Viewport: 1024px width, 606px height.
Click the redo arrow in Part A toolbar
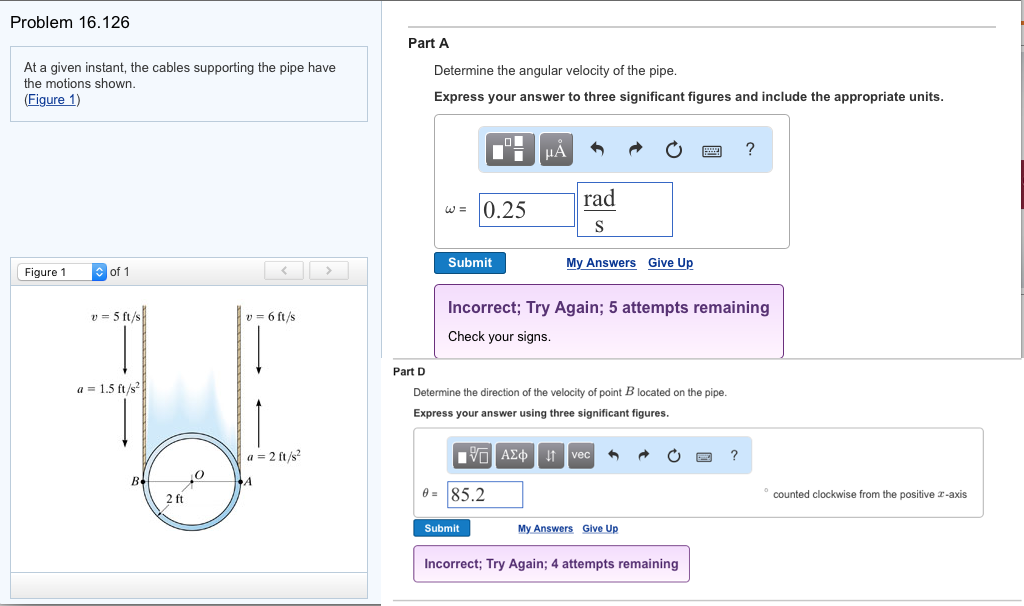tap(636, 150)
